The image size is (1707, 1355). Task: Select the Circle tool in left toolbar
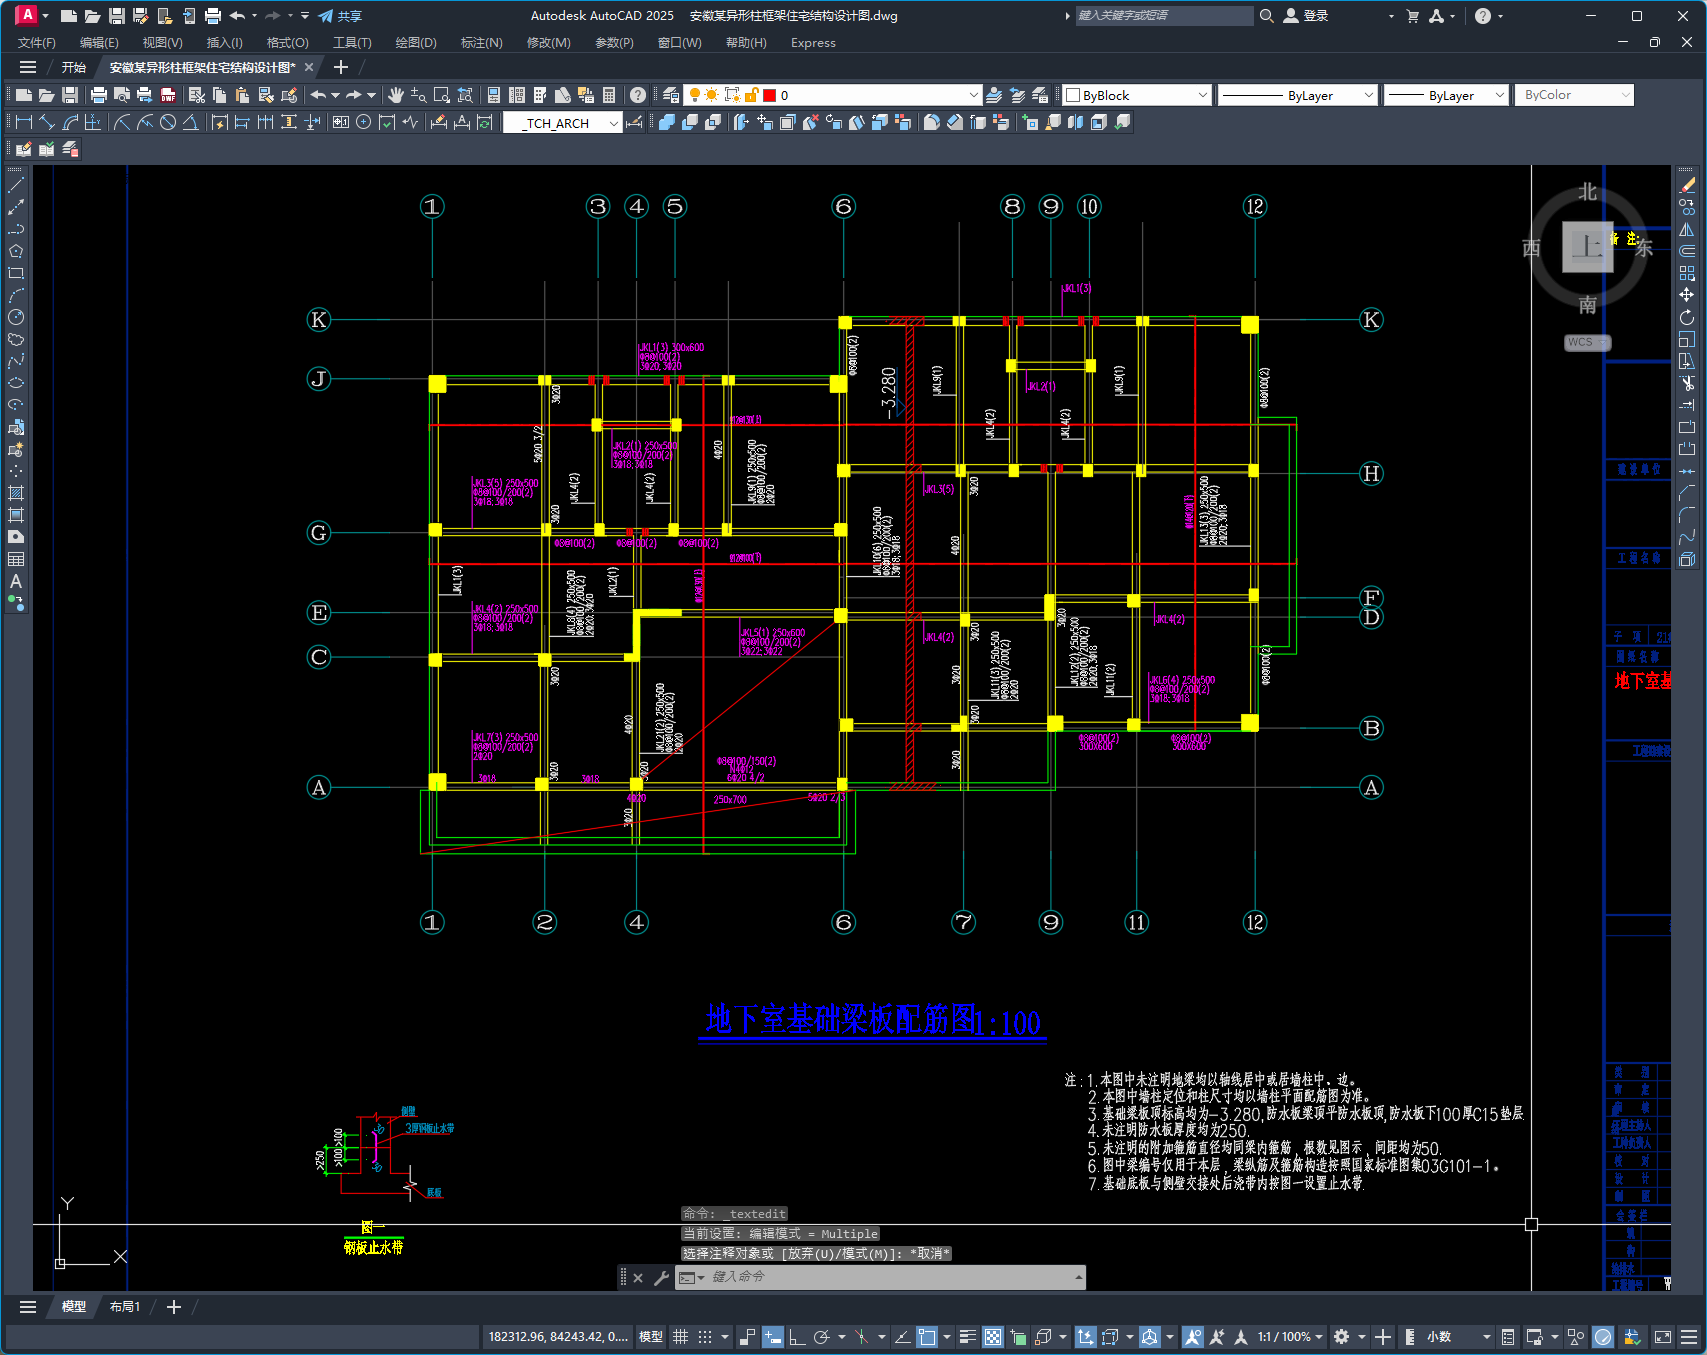(x=16, y=317)
